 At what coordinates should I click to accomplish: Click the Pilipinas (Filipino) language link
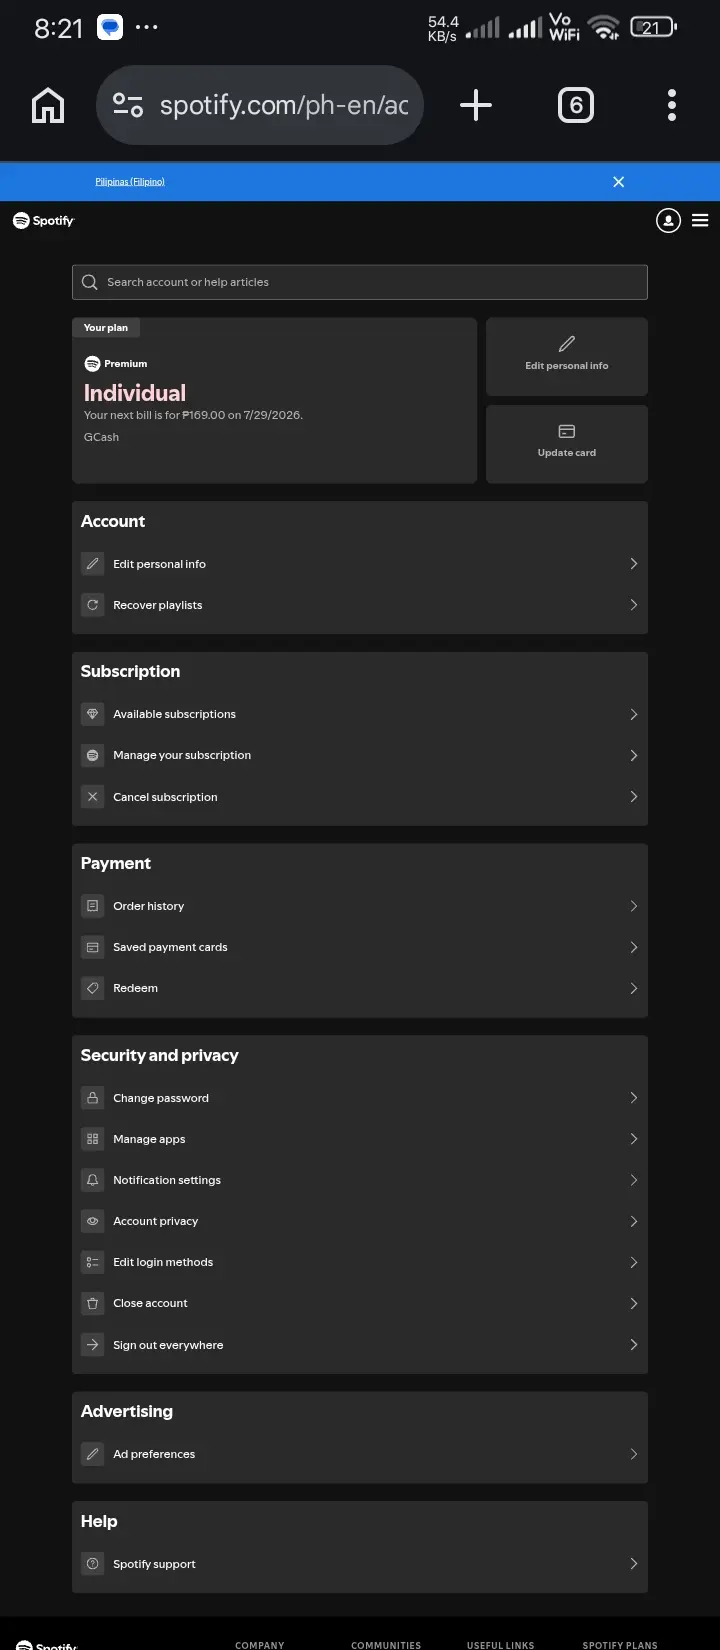(x=130, y=182)
